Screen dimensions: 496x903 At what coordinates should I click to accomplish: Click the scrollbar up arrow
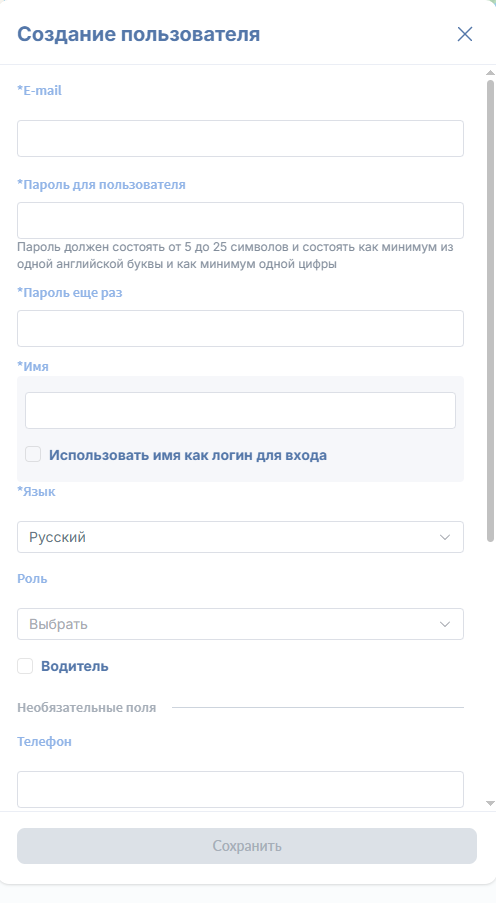490,73
